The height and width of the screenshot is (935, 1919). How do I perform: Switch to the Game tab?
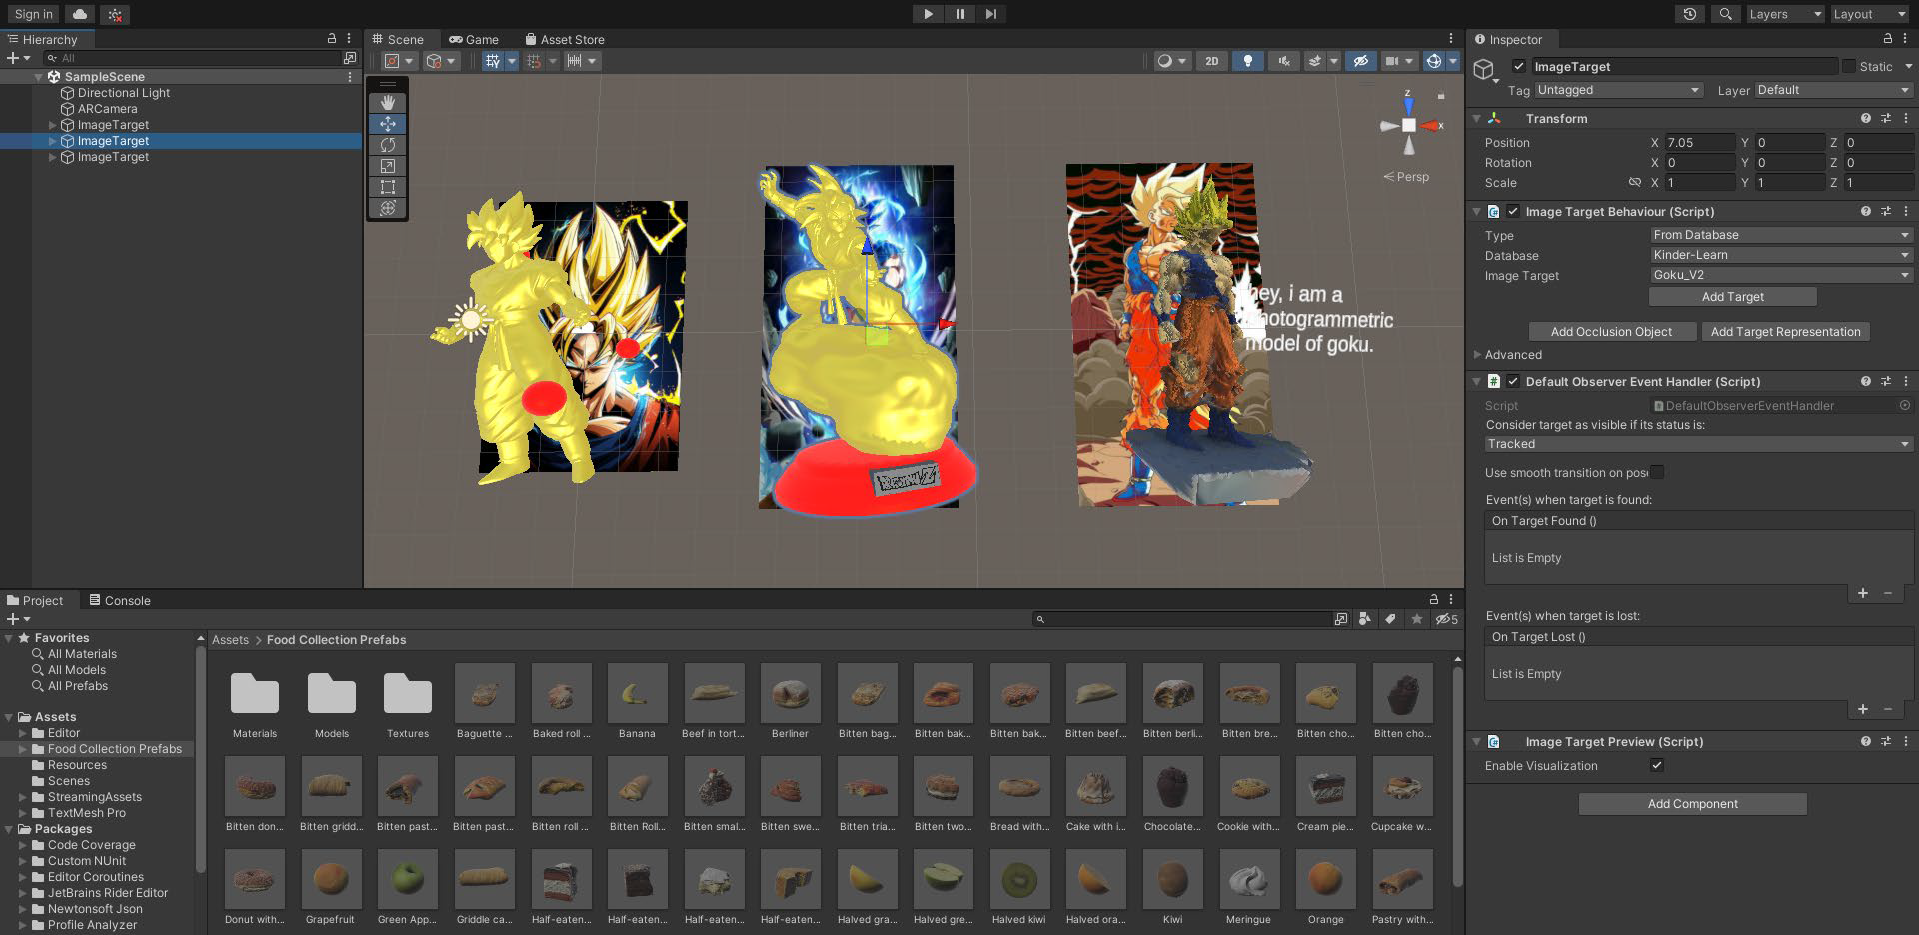[x=474, y=40]
